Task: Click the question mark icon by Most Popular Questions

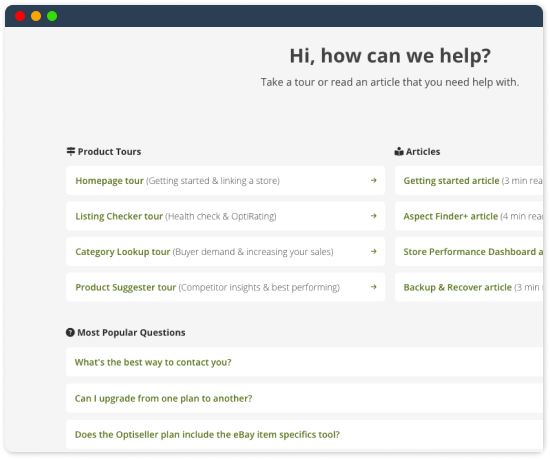Action: (x=70, y=332)
